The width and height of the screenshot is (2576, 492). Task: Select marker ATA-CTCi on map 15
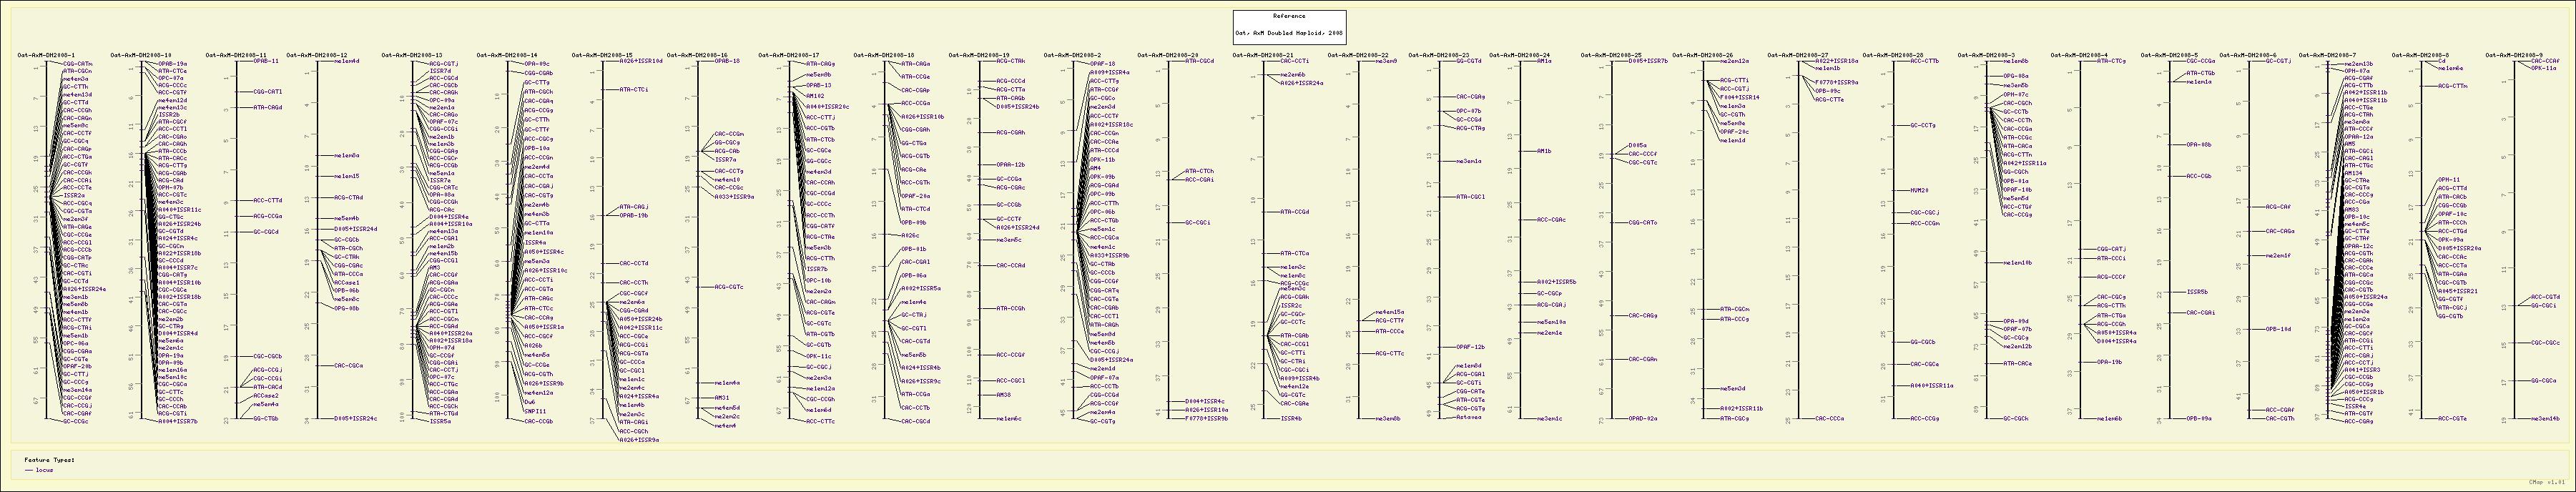(634, 90)
